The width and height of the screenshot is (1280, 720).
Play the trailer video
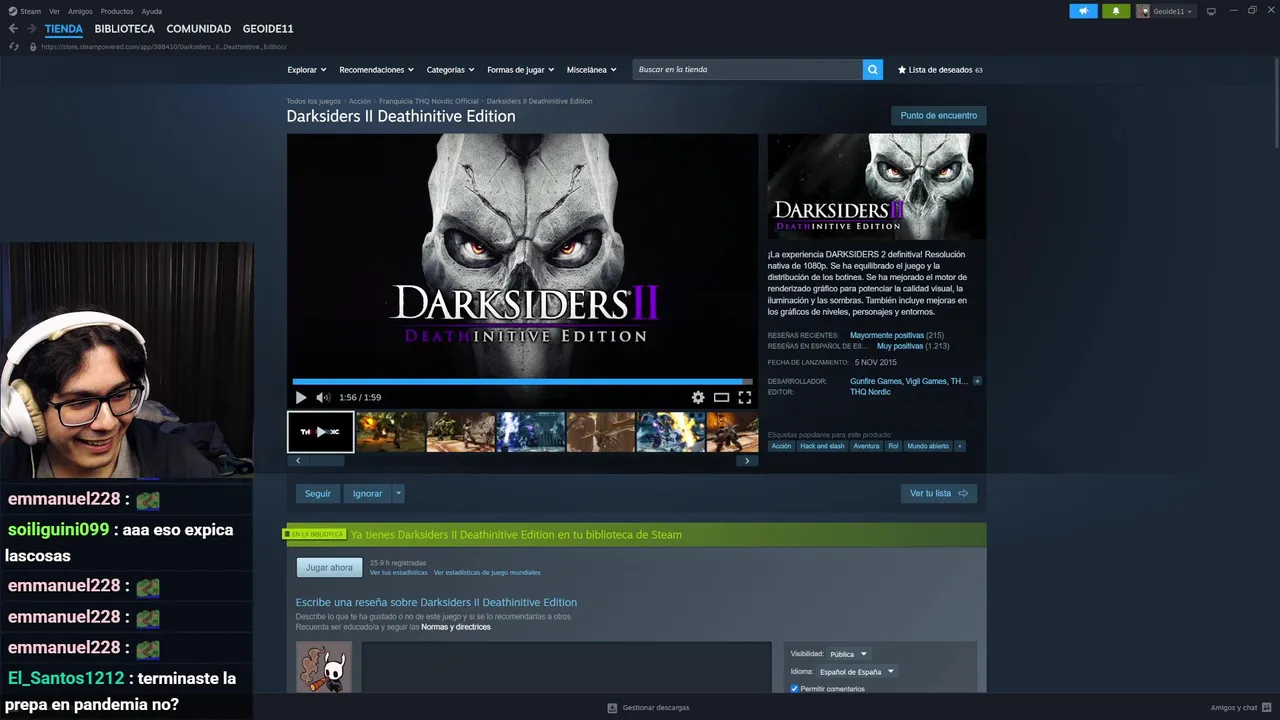pos(301,397)
